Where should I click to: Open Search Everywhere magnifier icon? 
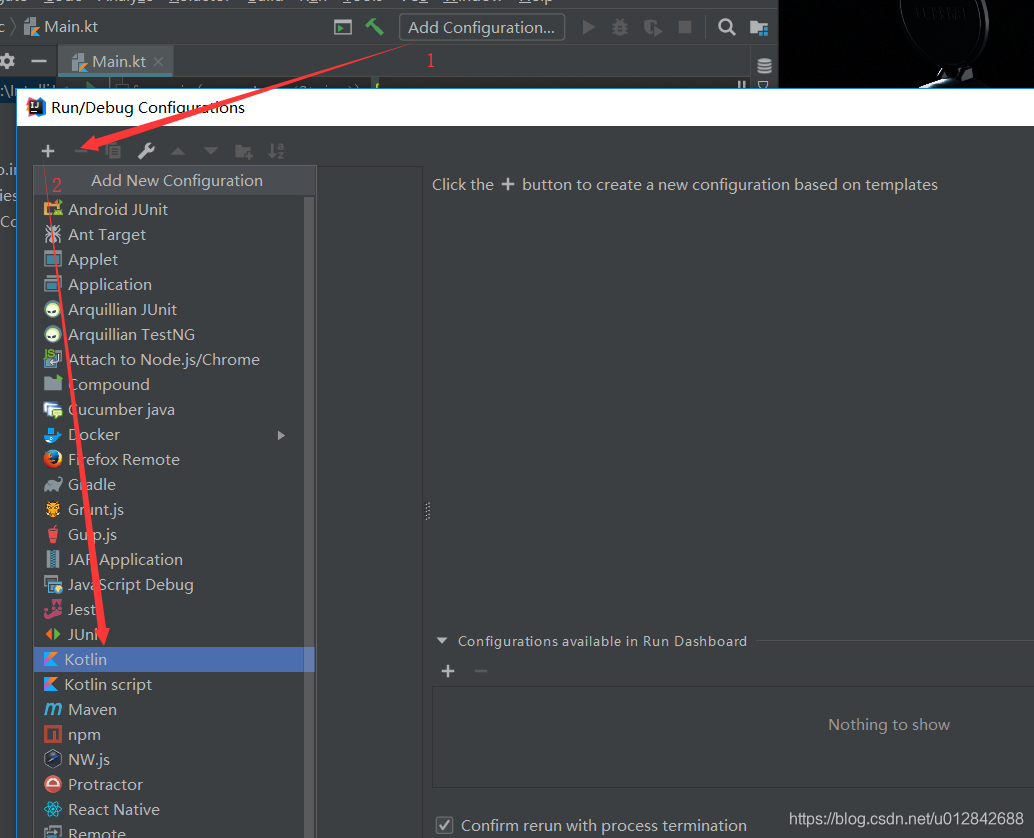(727, 27)
